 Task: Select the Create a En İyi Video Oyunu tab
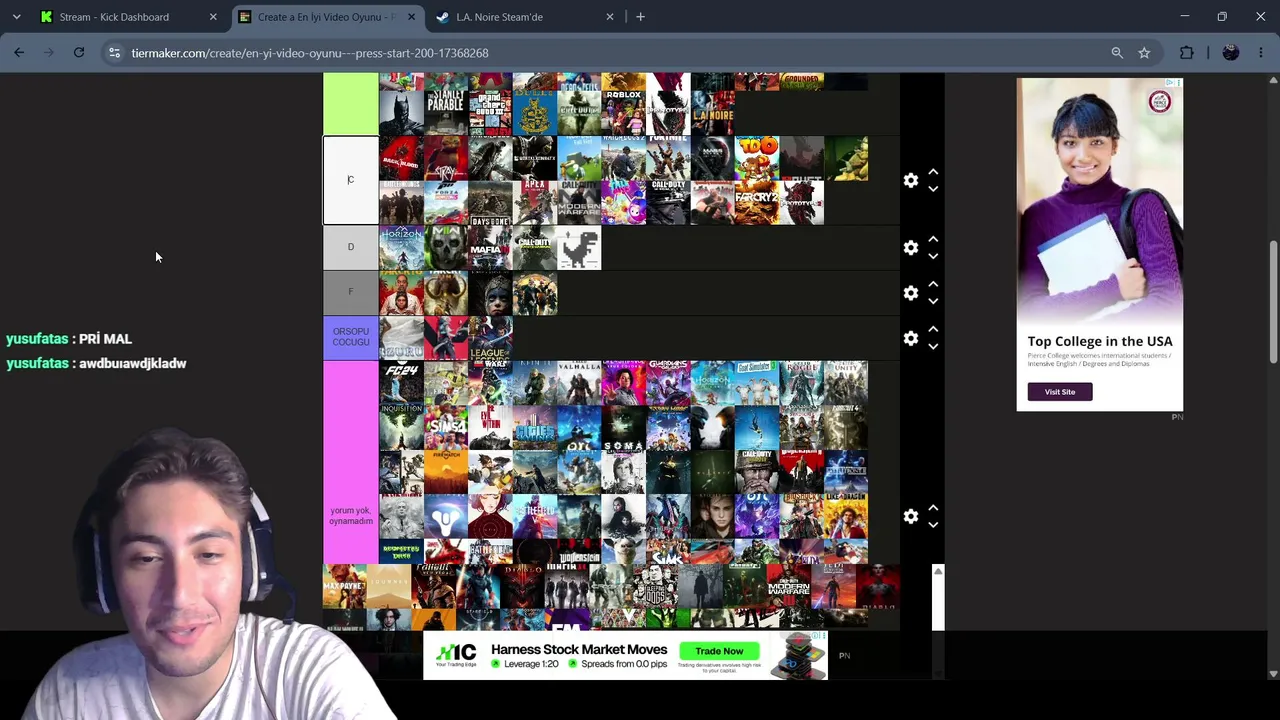coord(326,17)
